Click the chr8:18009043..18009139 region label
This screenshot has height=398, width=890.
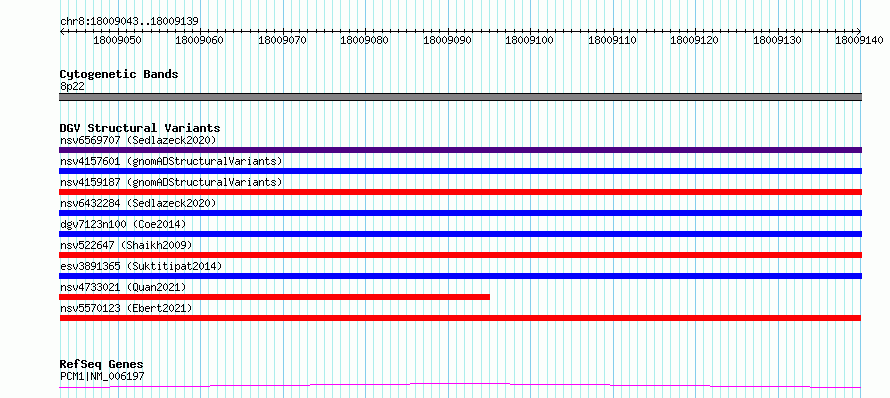click(x=129, y=22)
